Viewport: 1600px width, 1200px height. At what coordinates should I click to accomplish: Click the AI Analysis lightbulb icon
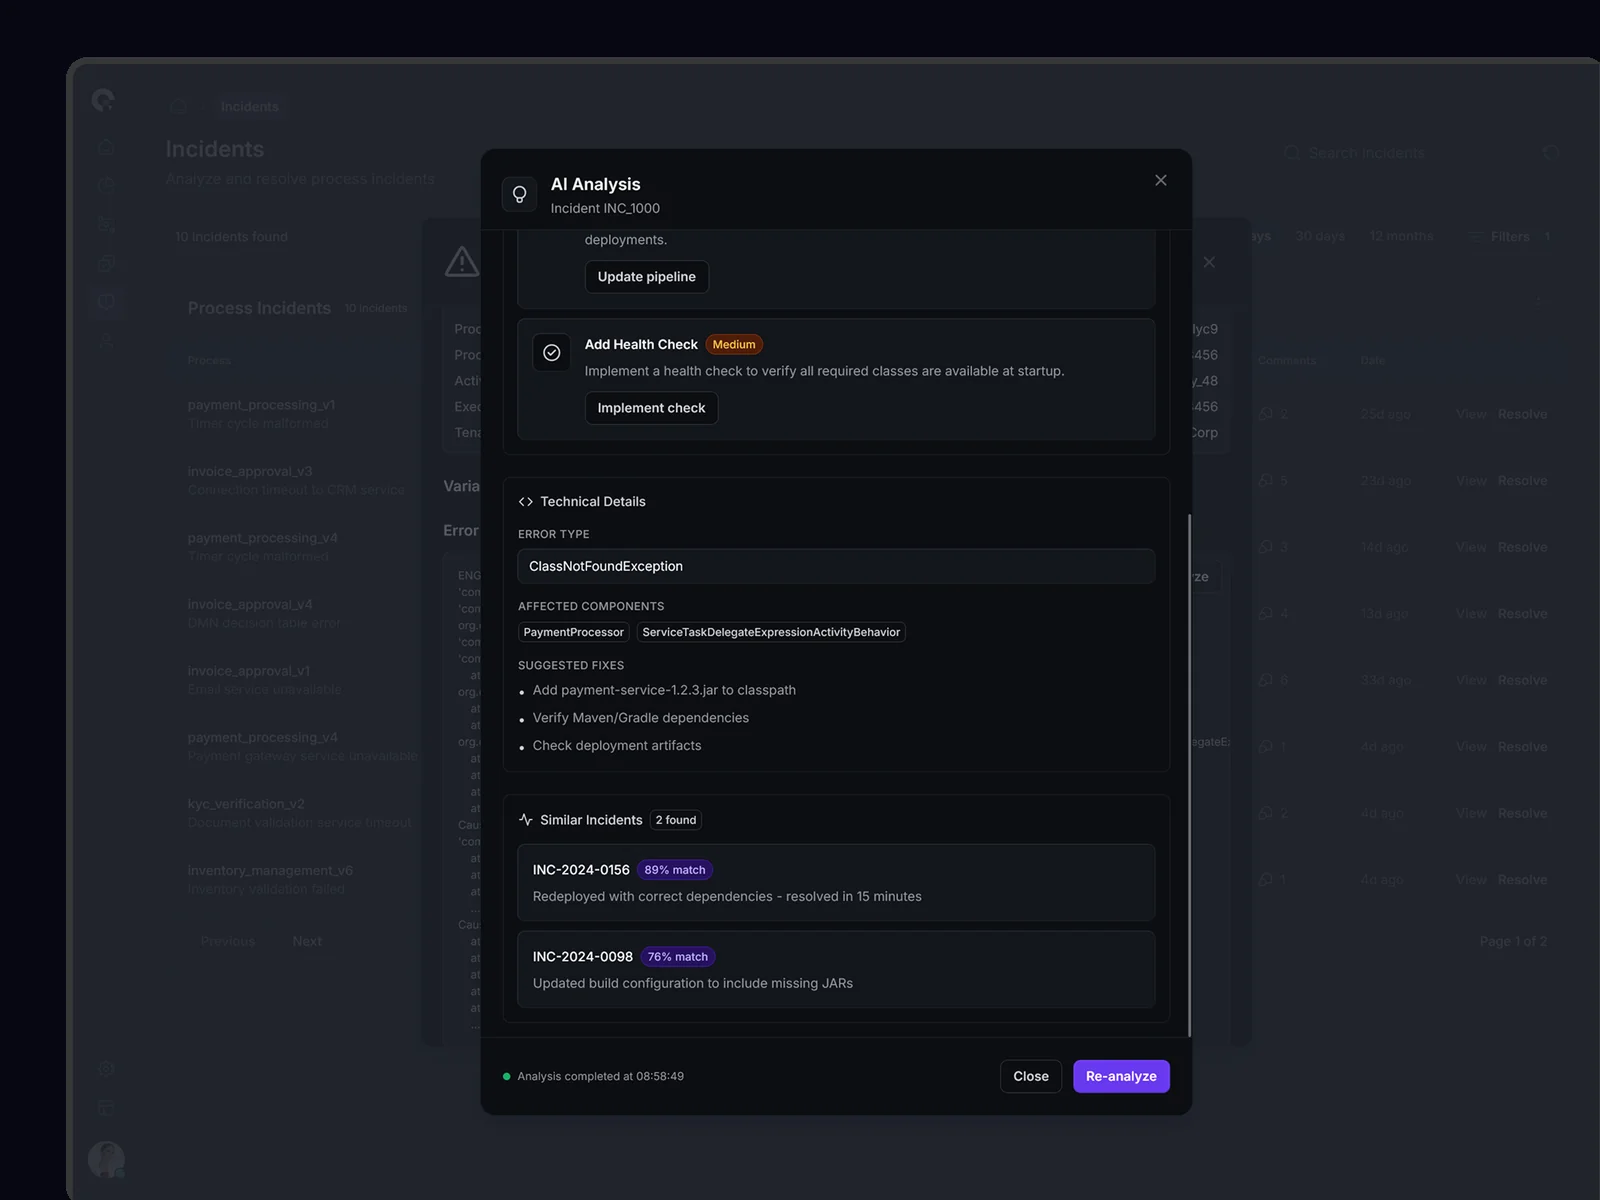pyautogui.click(x=519, y=195)
